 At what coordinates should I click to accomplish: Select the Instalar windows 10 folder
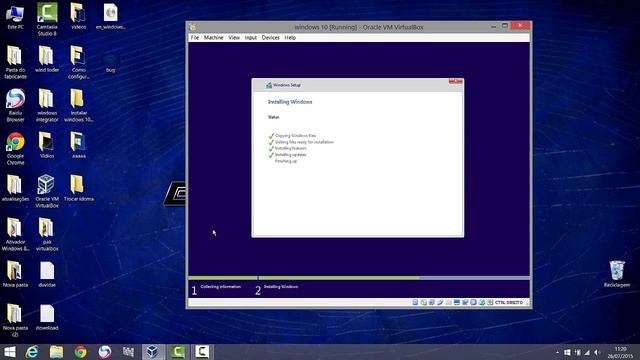(x=78, y=105)
